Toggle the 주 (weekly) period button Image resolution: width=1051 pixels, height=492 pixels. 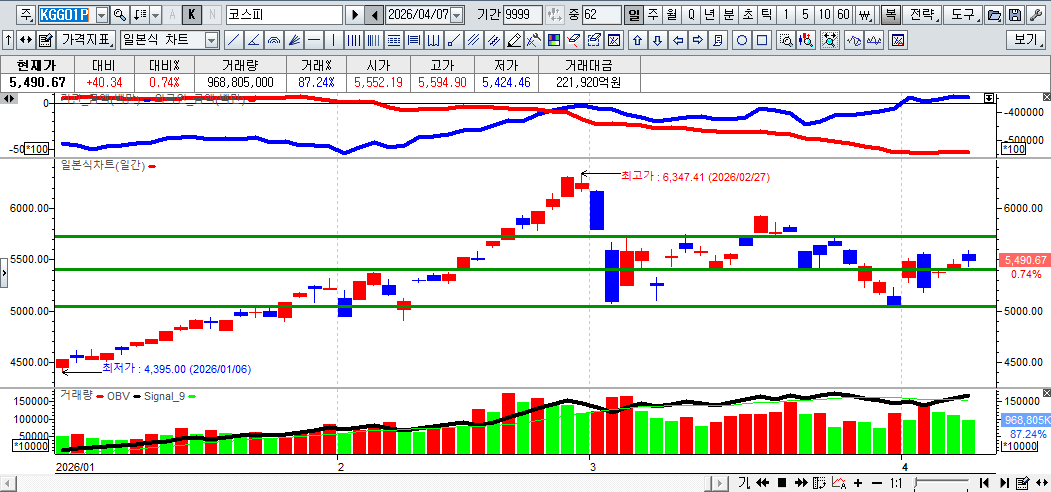tap(653, 15)
